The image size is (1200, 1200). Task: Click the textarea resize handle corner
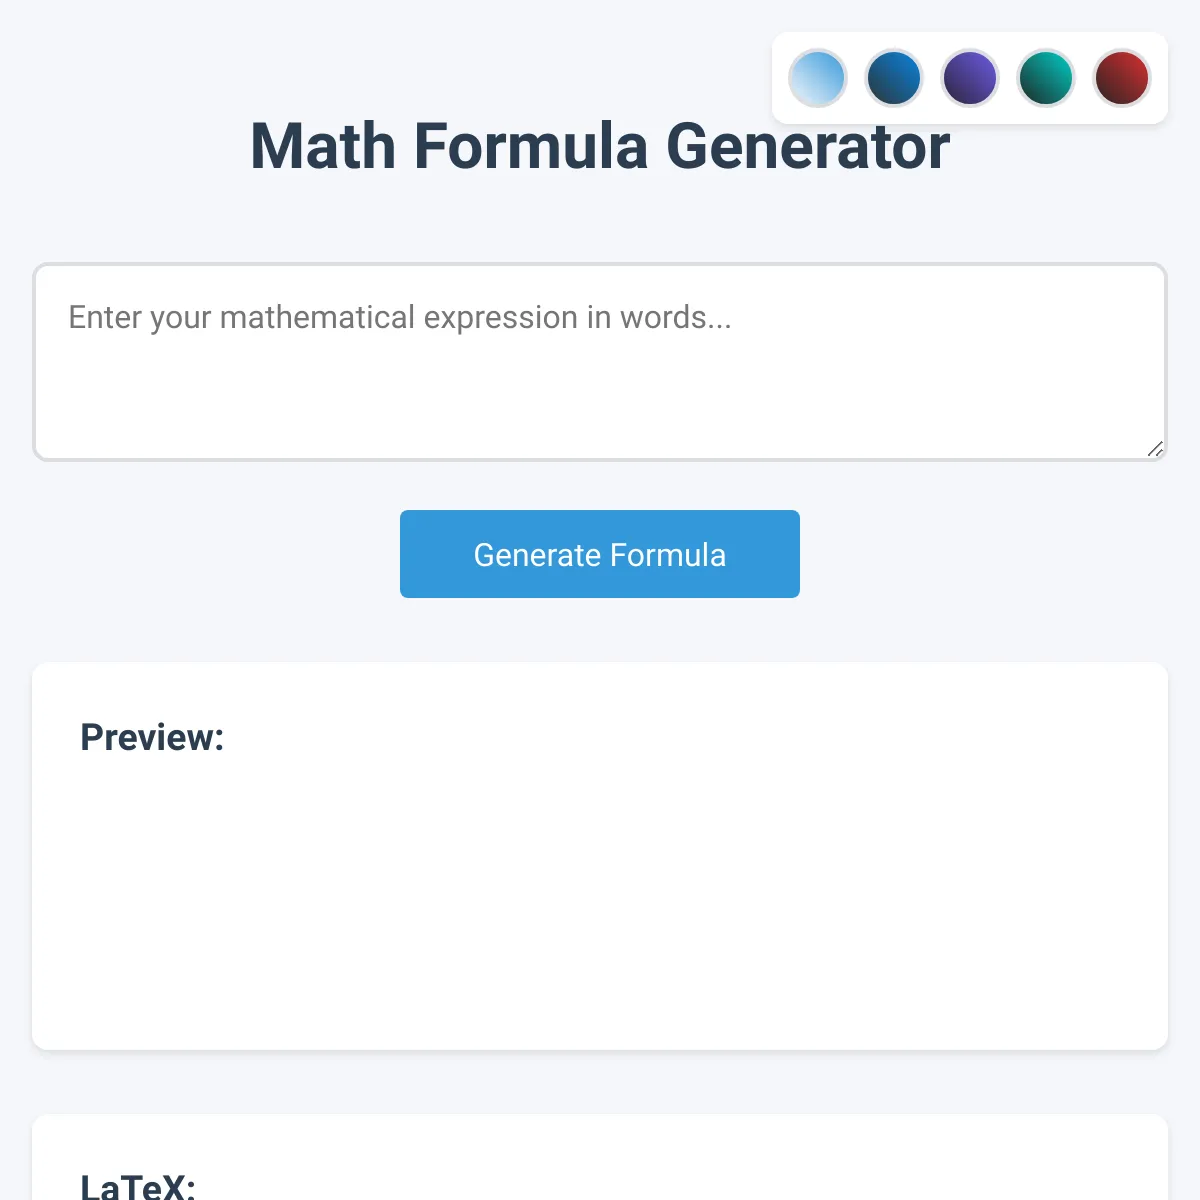(x=1155, y=449)
